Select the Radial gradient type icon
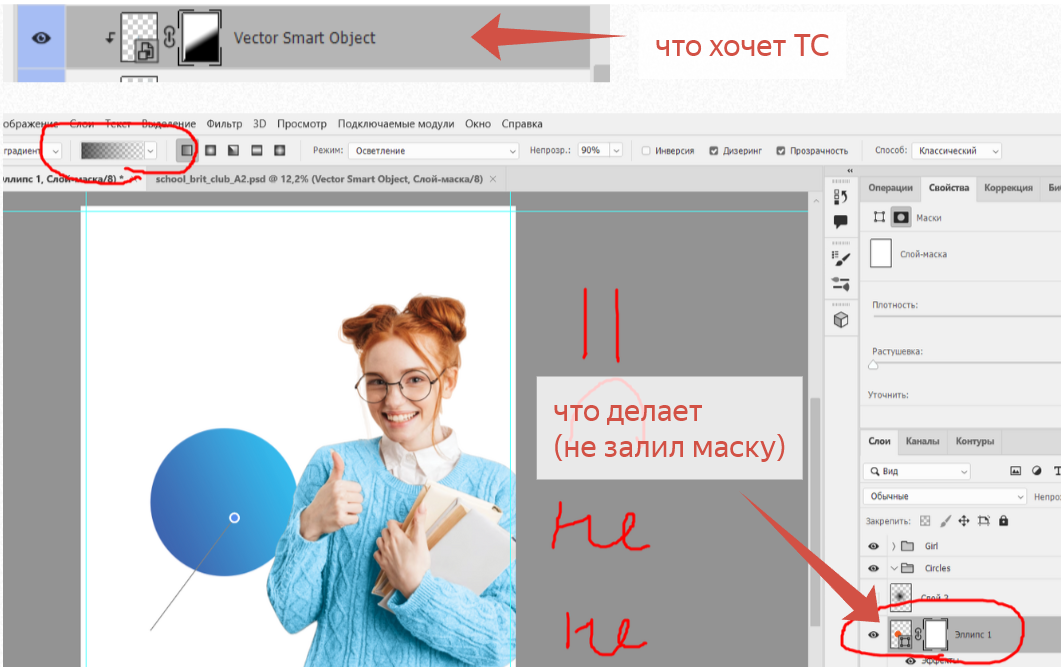The width and height of the screenshot is (1061, 667). pos(210,150)
